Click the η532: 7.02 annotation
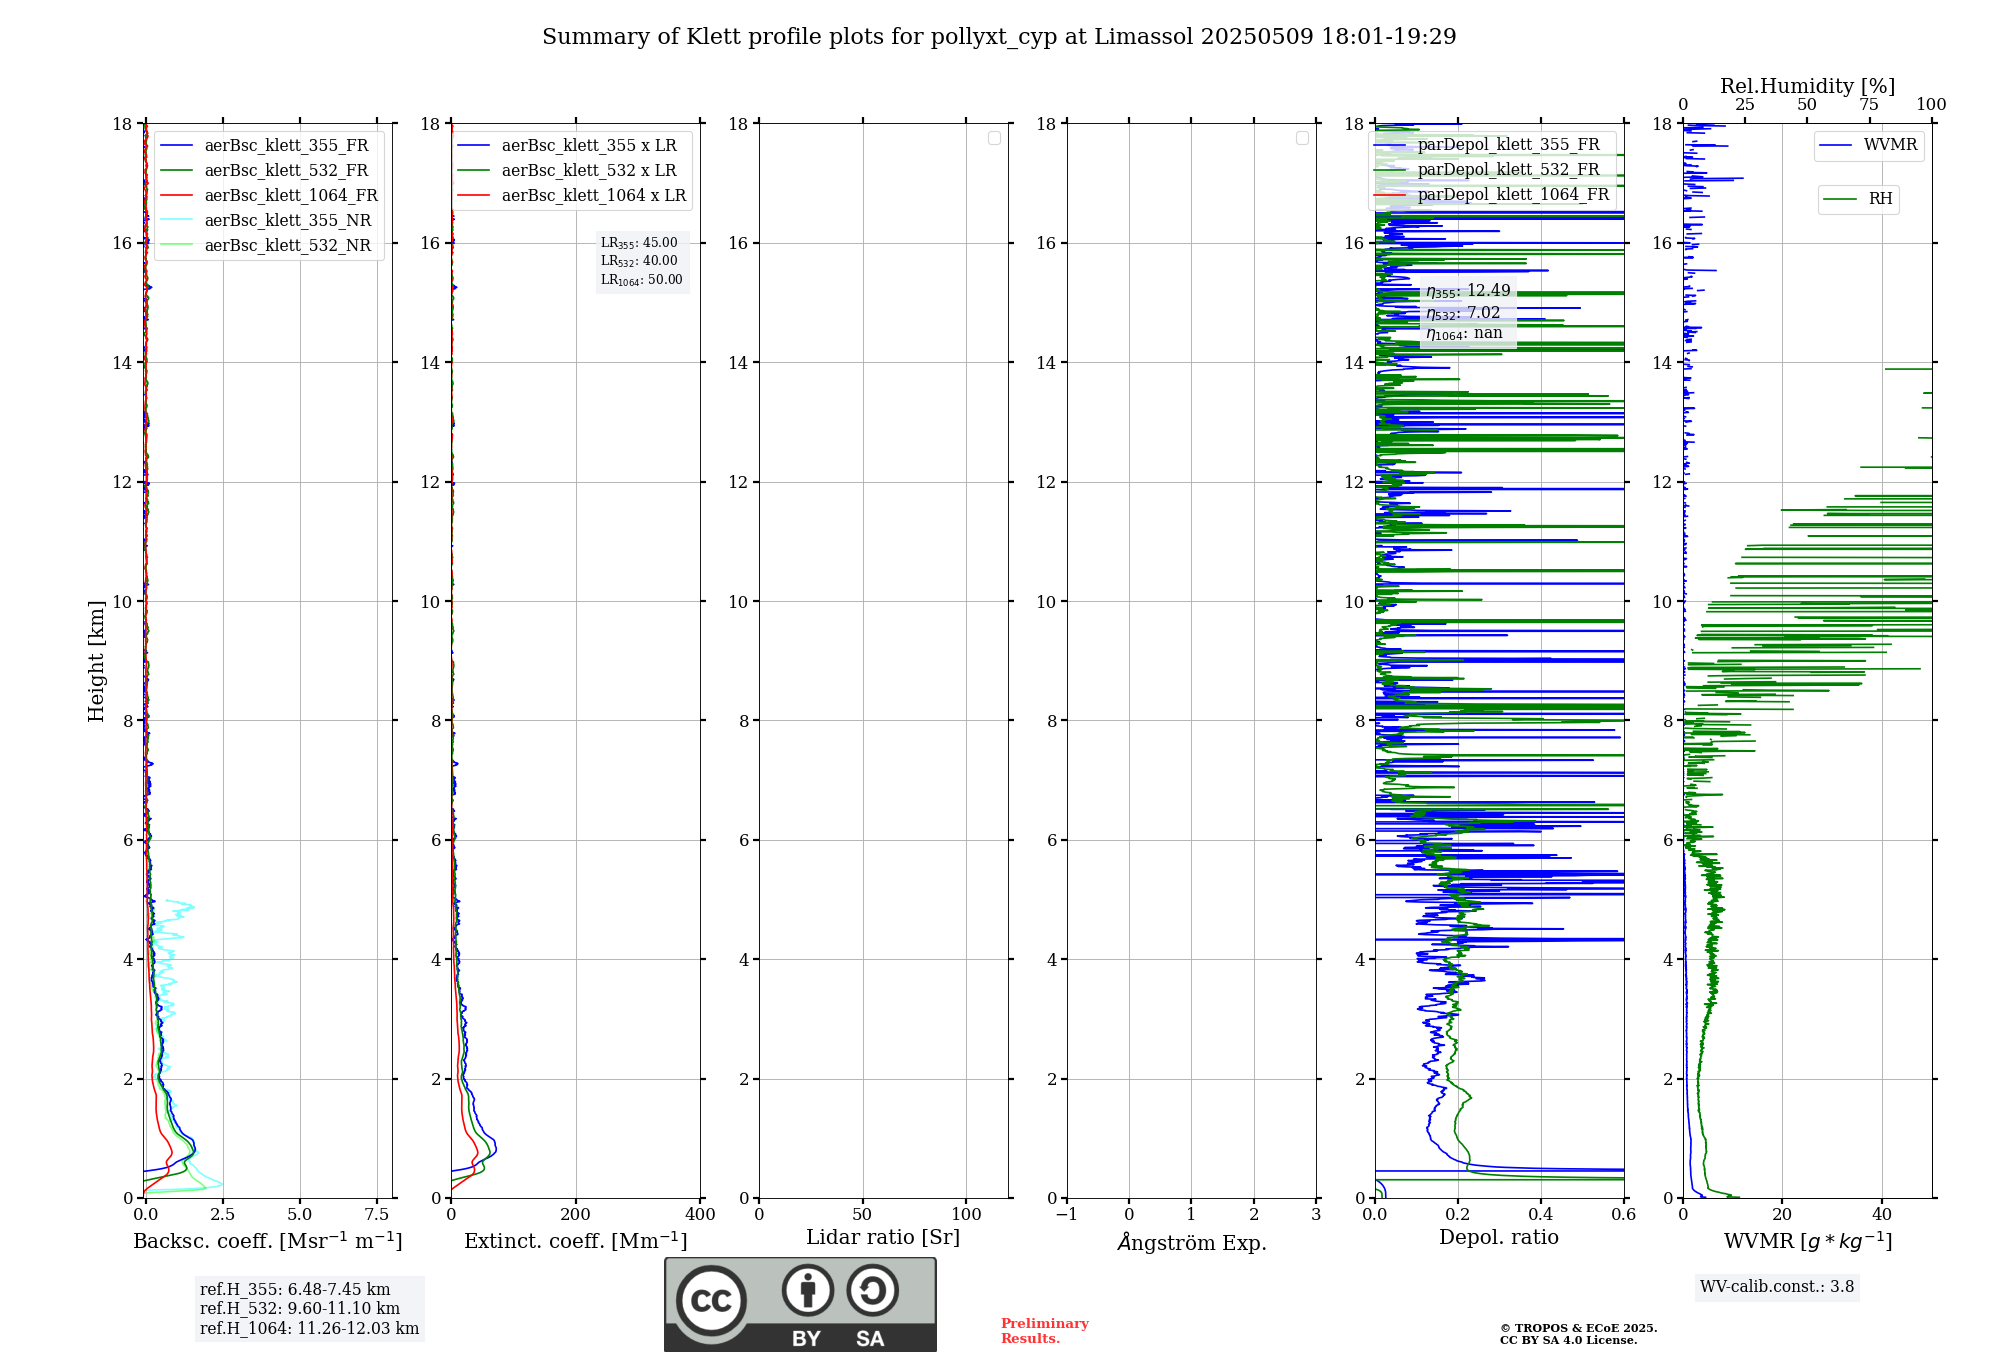The width and height of the screenshot is (2000, 1360). [1463, 313]
